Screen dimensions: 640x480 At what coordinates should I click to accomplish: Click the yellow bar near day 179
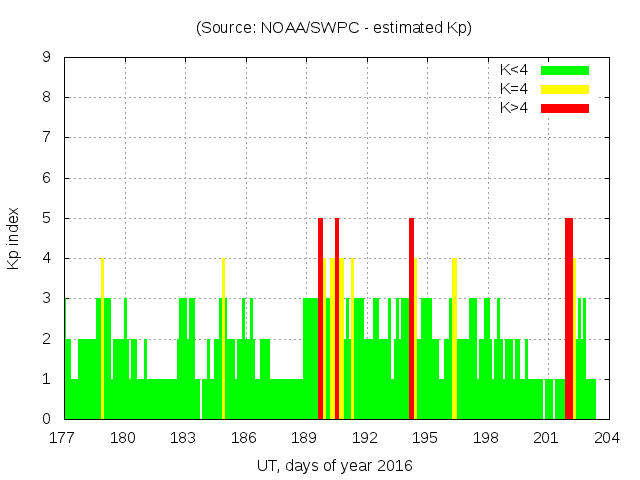[x=102, y=340]
